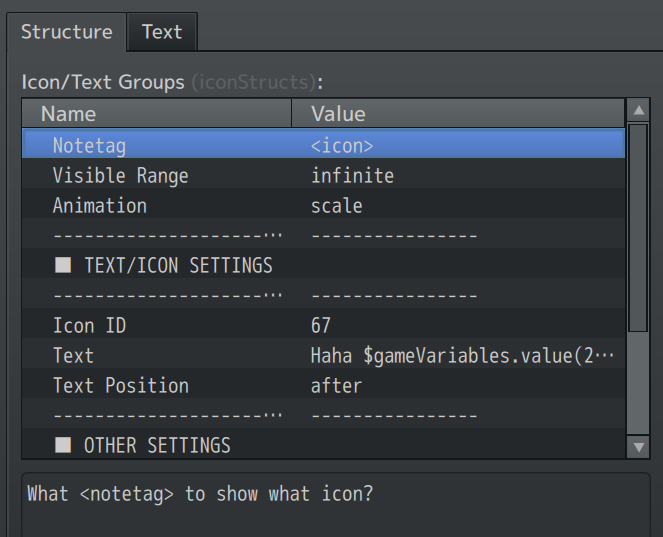Select the Text Position row

point(120,386)
